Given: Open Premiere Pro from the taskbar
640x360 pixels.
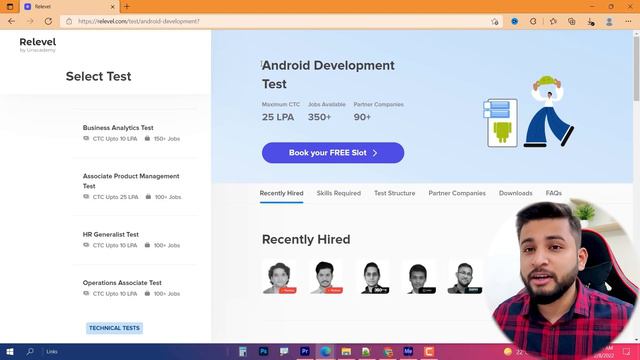Looking at the screenshot, I should (x=304, y=351).
